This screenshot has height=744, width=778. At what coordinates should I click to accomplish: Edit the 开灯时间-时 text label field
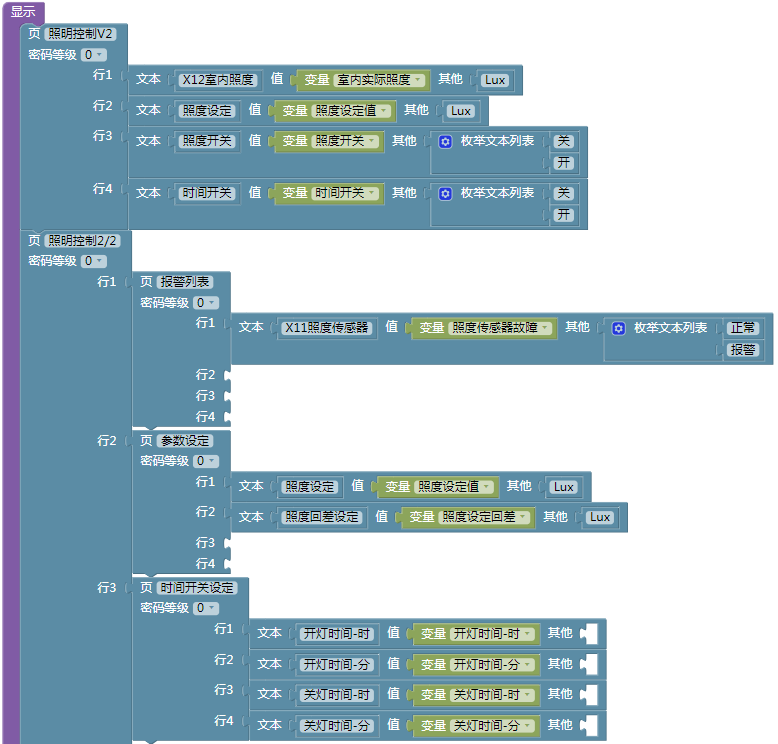[x=337, y=634]
